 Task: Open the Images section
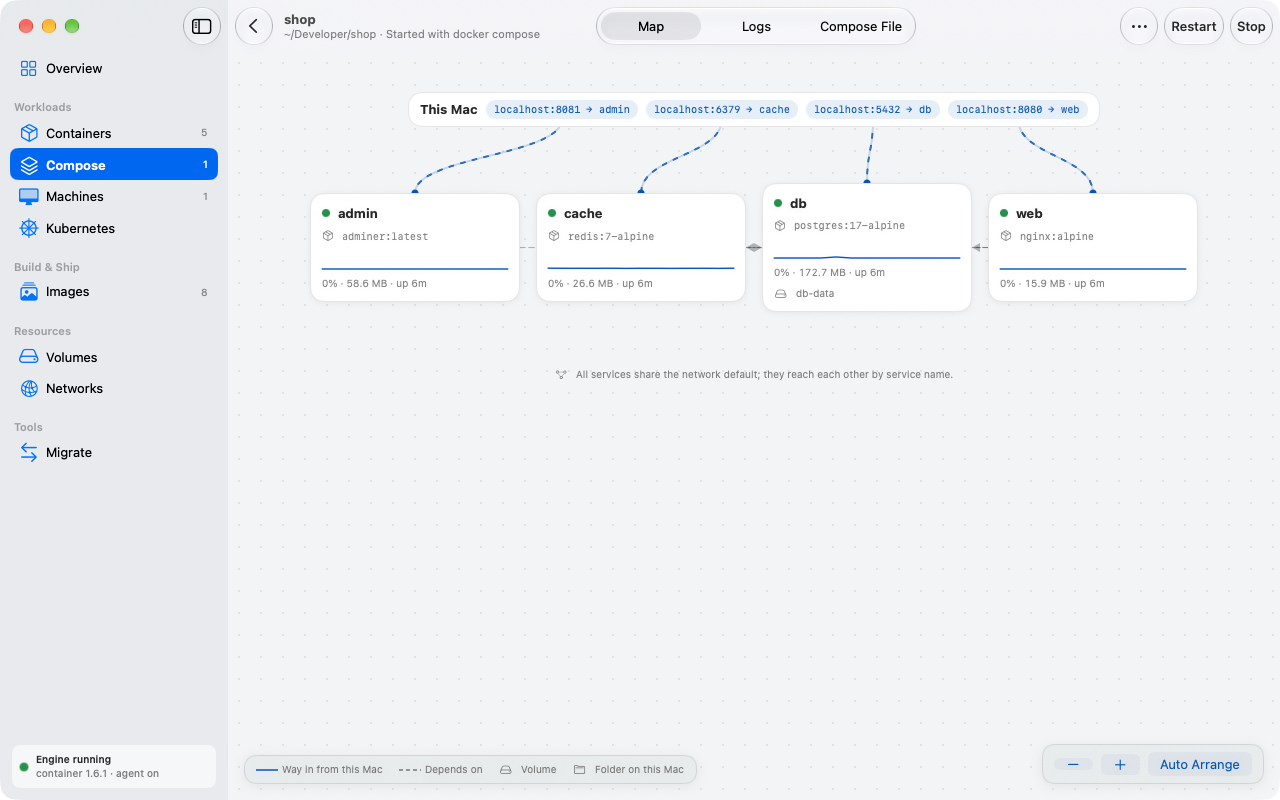coord(114,292)
